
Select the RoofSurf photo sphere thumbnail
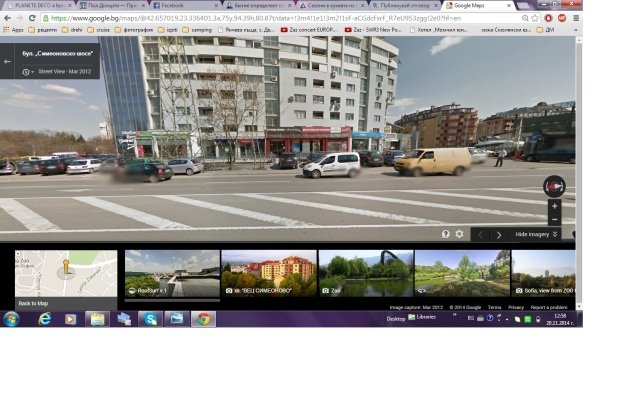point(172,273)
